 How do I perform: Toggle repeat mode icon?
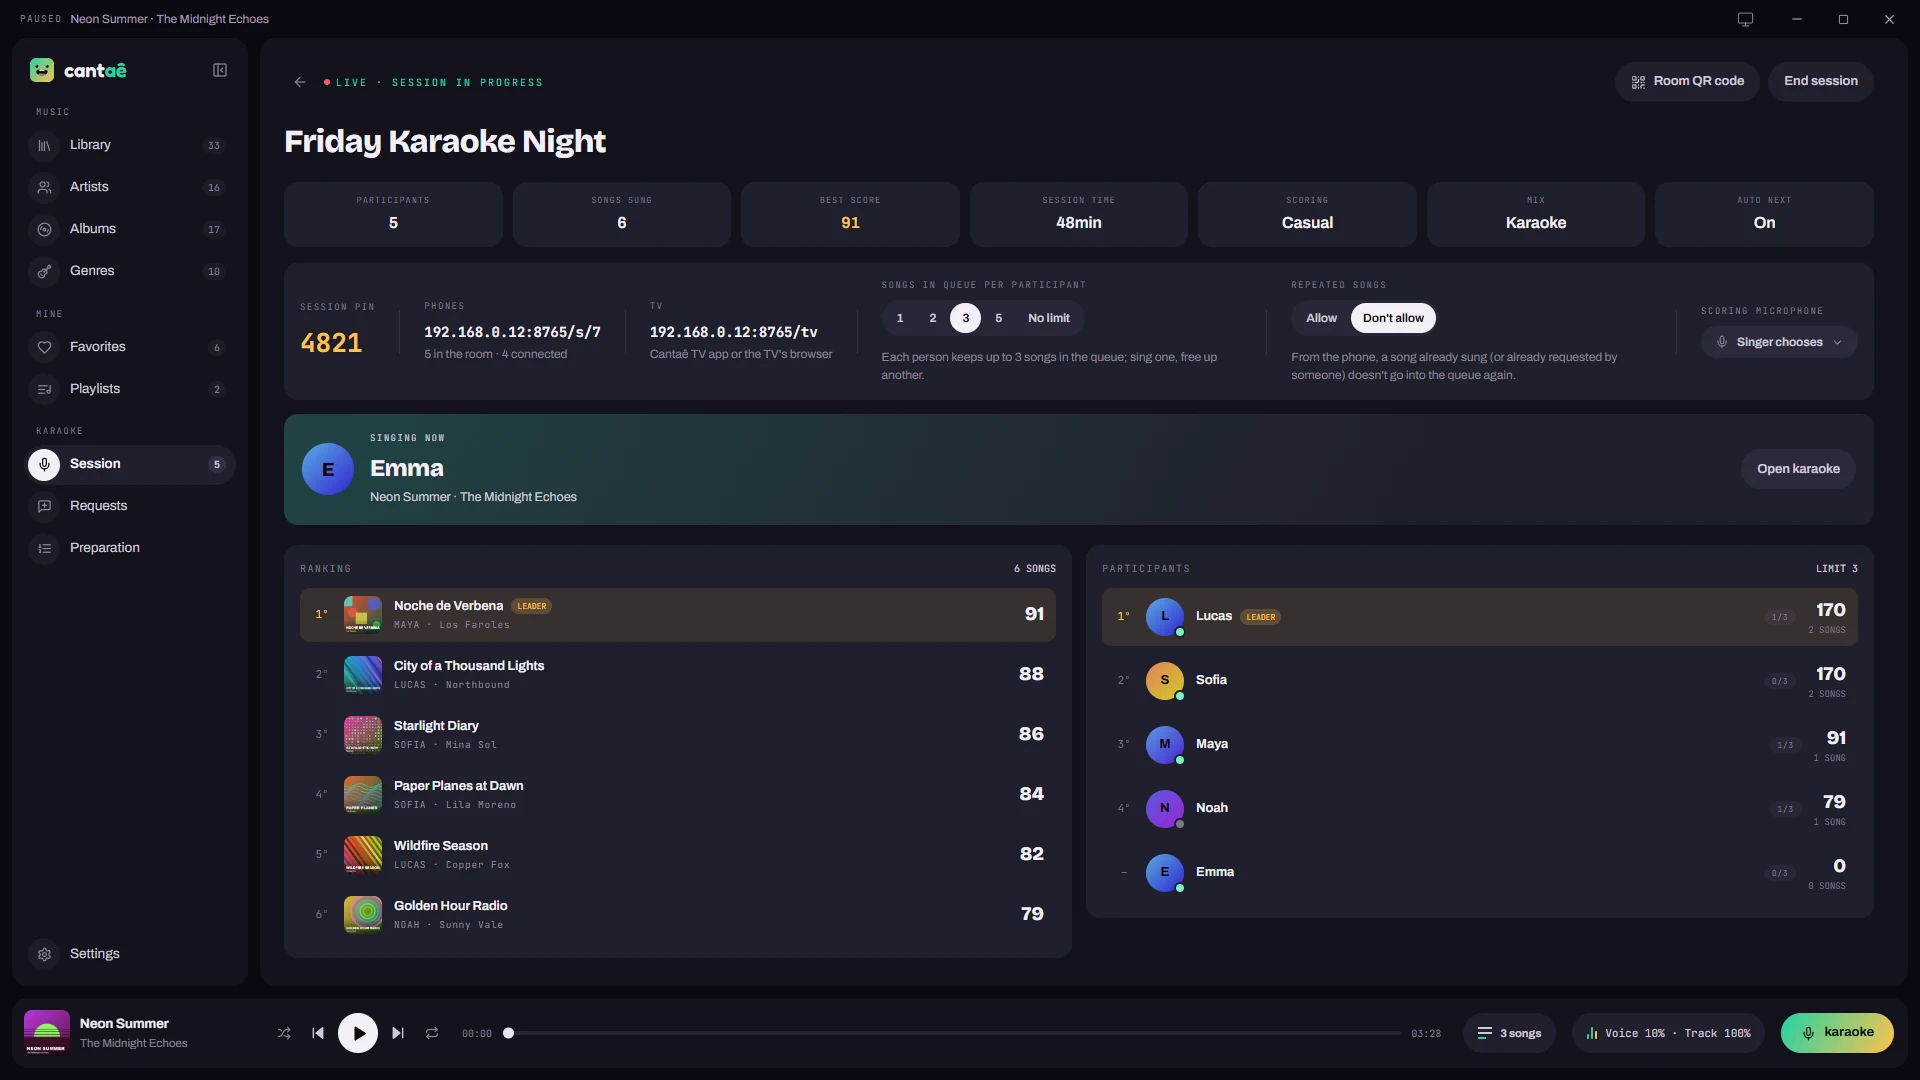click(x=432, y=1033)
